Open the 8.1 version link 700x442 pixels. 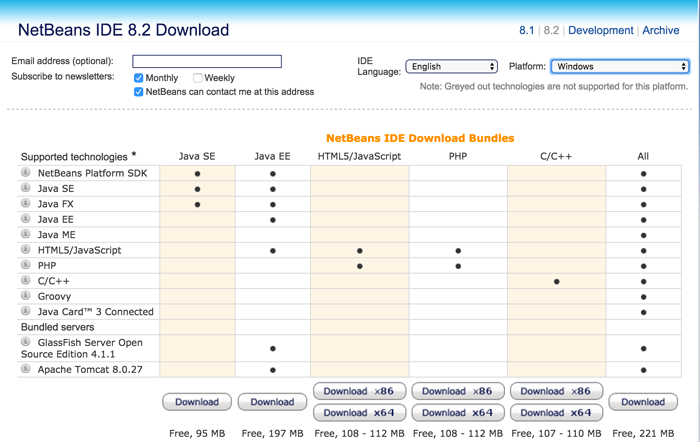coord(526,30)
